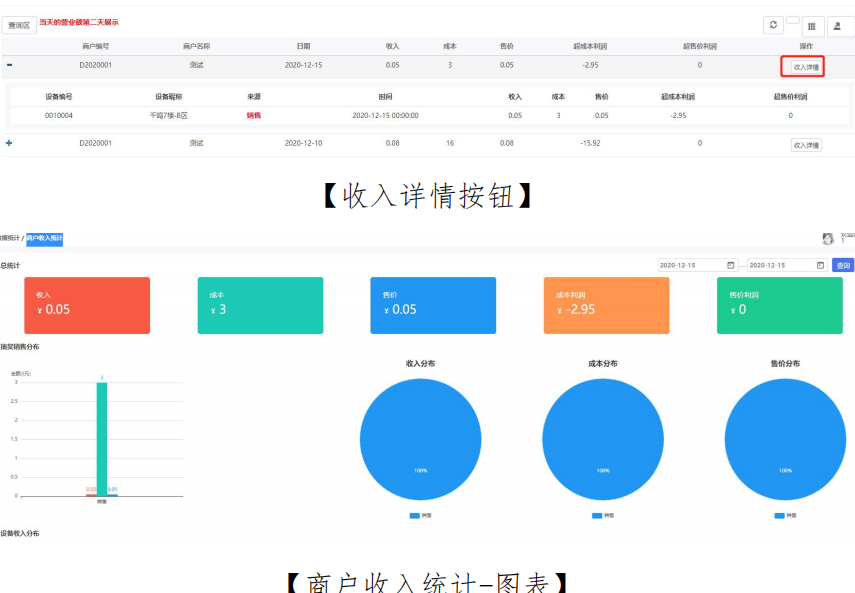Image resolution: width=855 pixels, height=593 pixels.
Task: Click the user avatar icon
Action: (828, 239)
